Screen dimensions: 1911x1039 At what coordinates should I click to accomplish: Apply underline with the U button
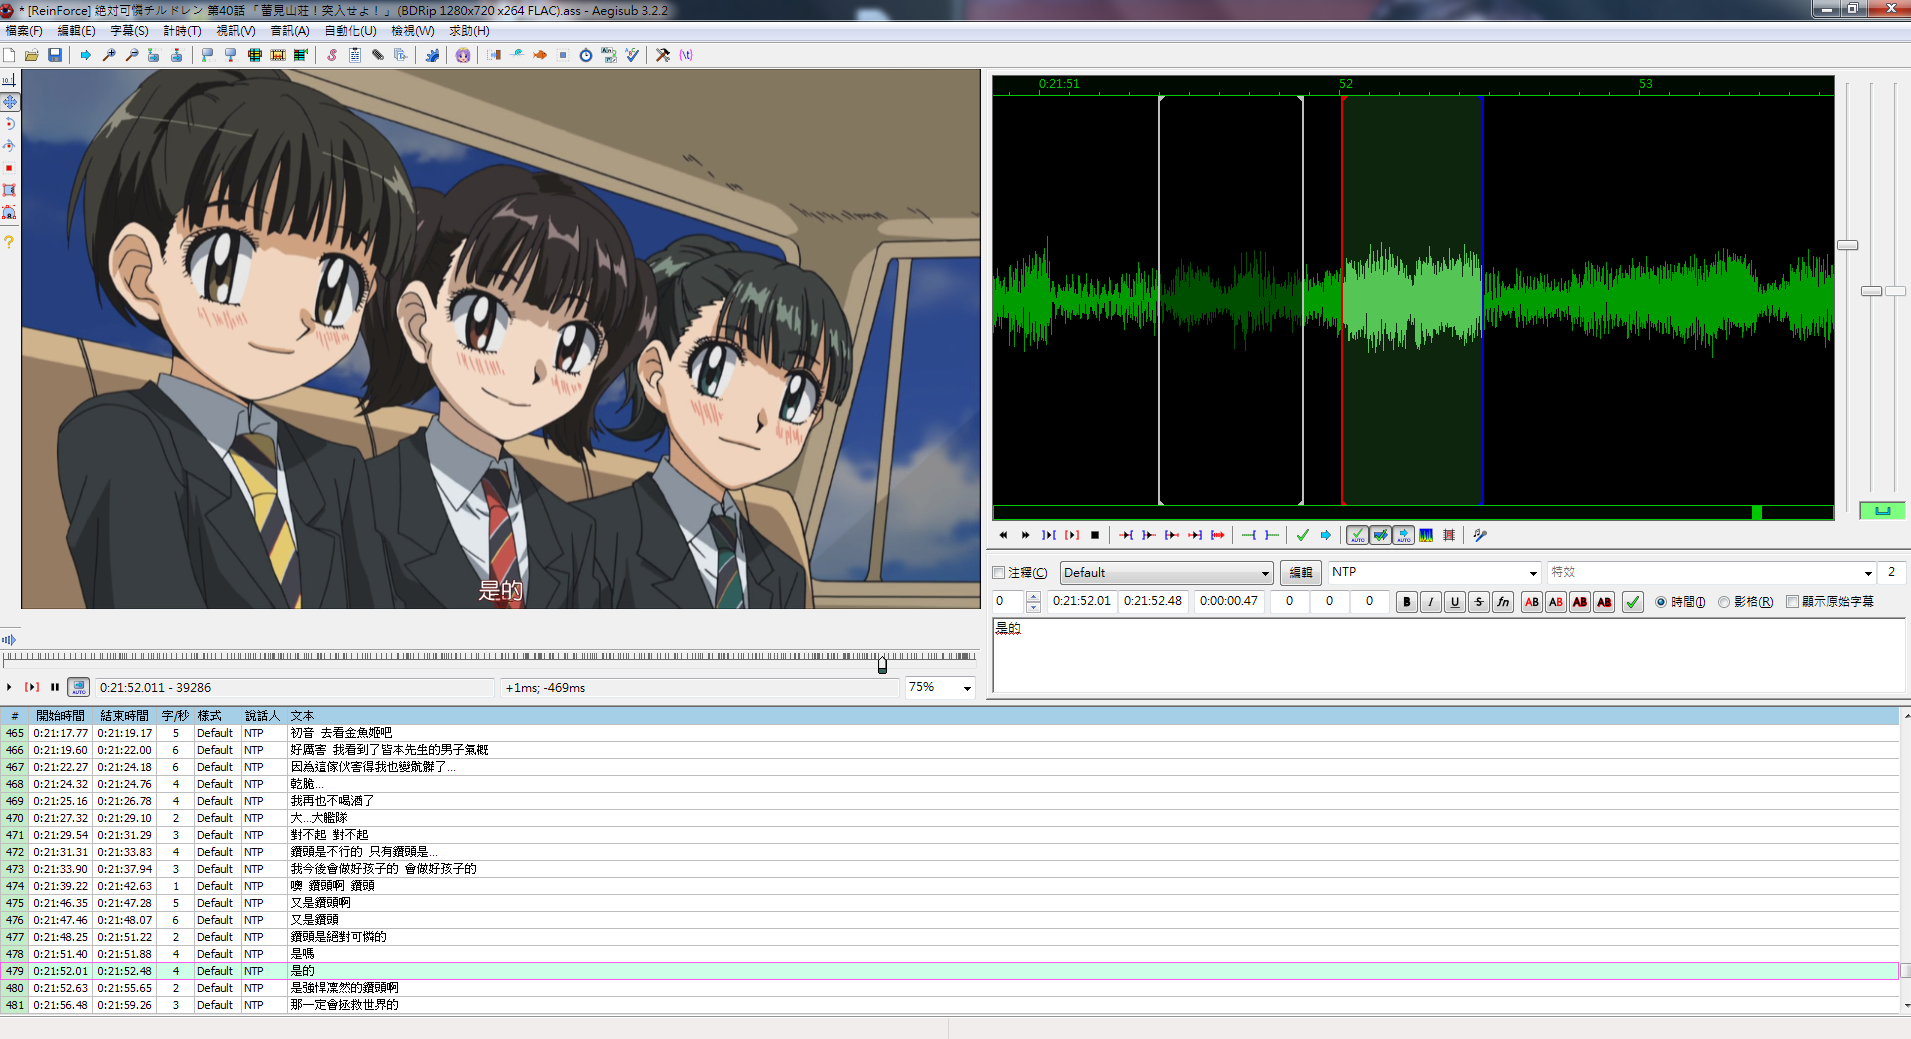tap(1455, 602)
